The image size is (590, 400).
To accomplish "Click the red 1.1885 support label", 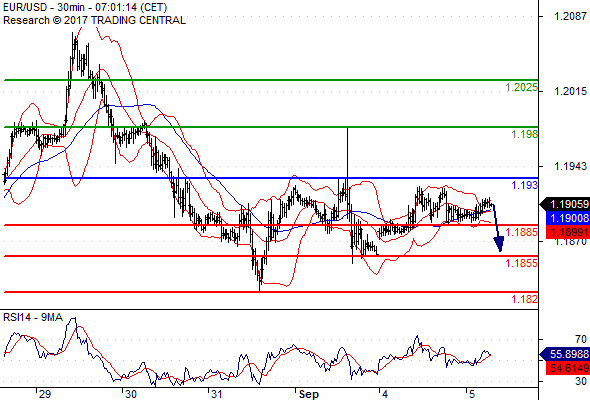I will pyautogui.click(x=521, y=232).
